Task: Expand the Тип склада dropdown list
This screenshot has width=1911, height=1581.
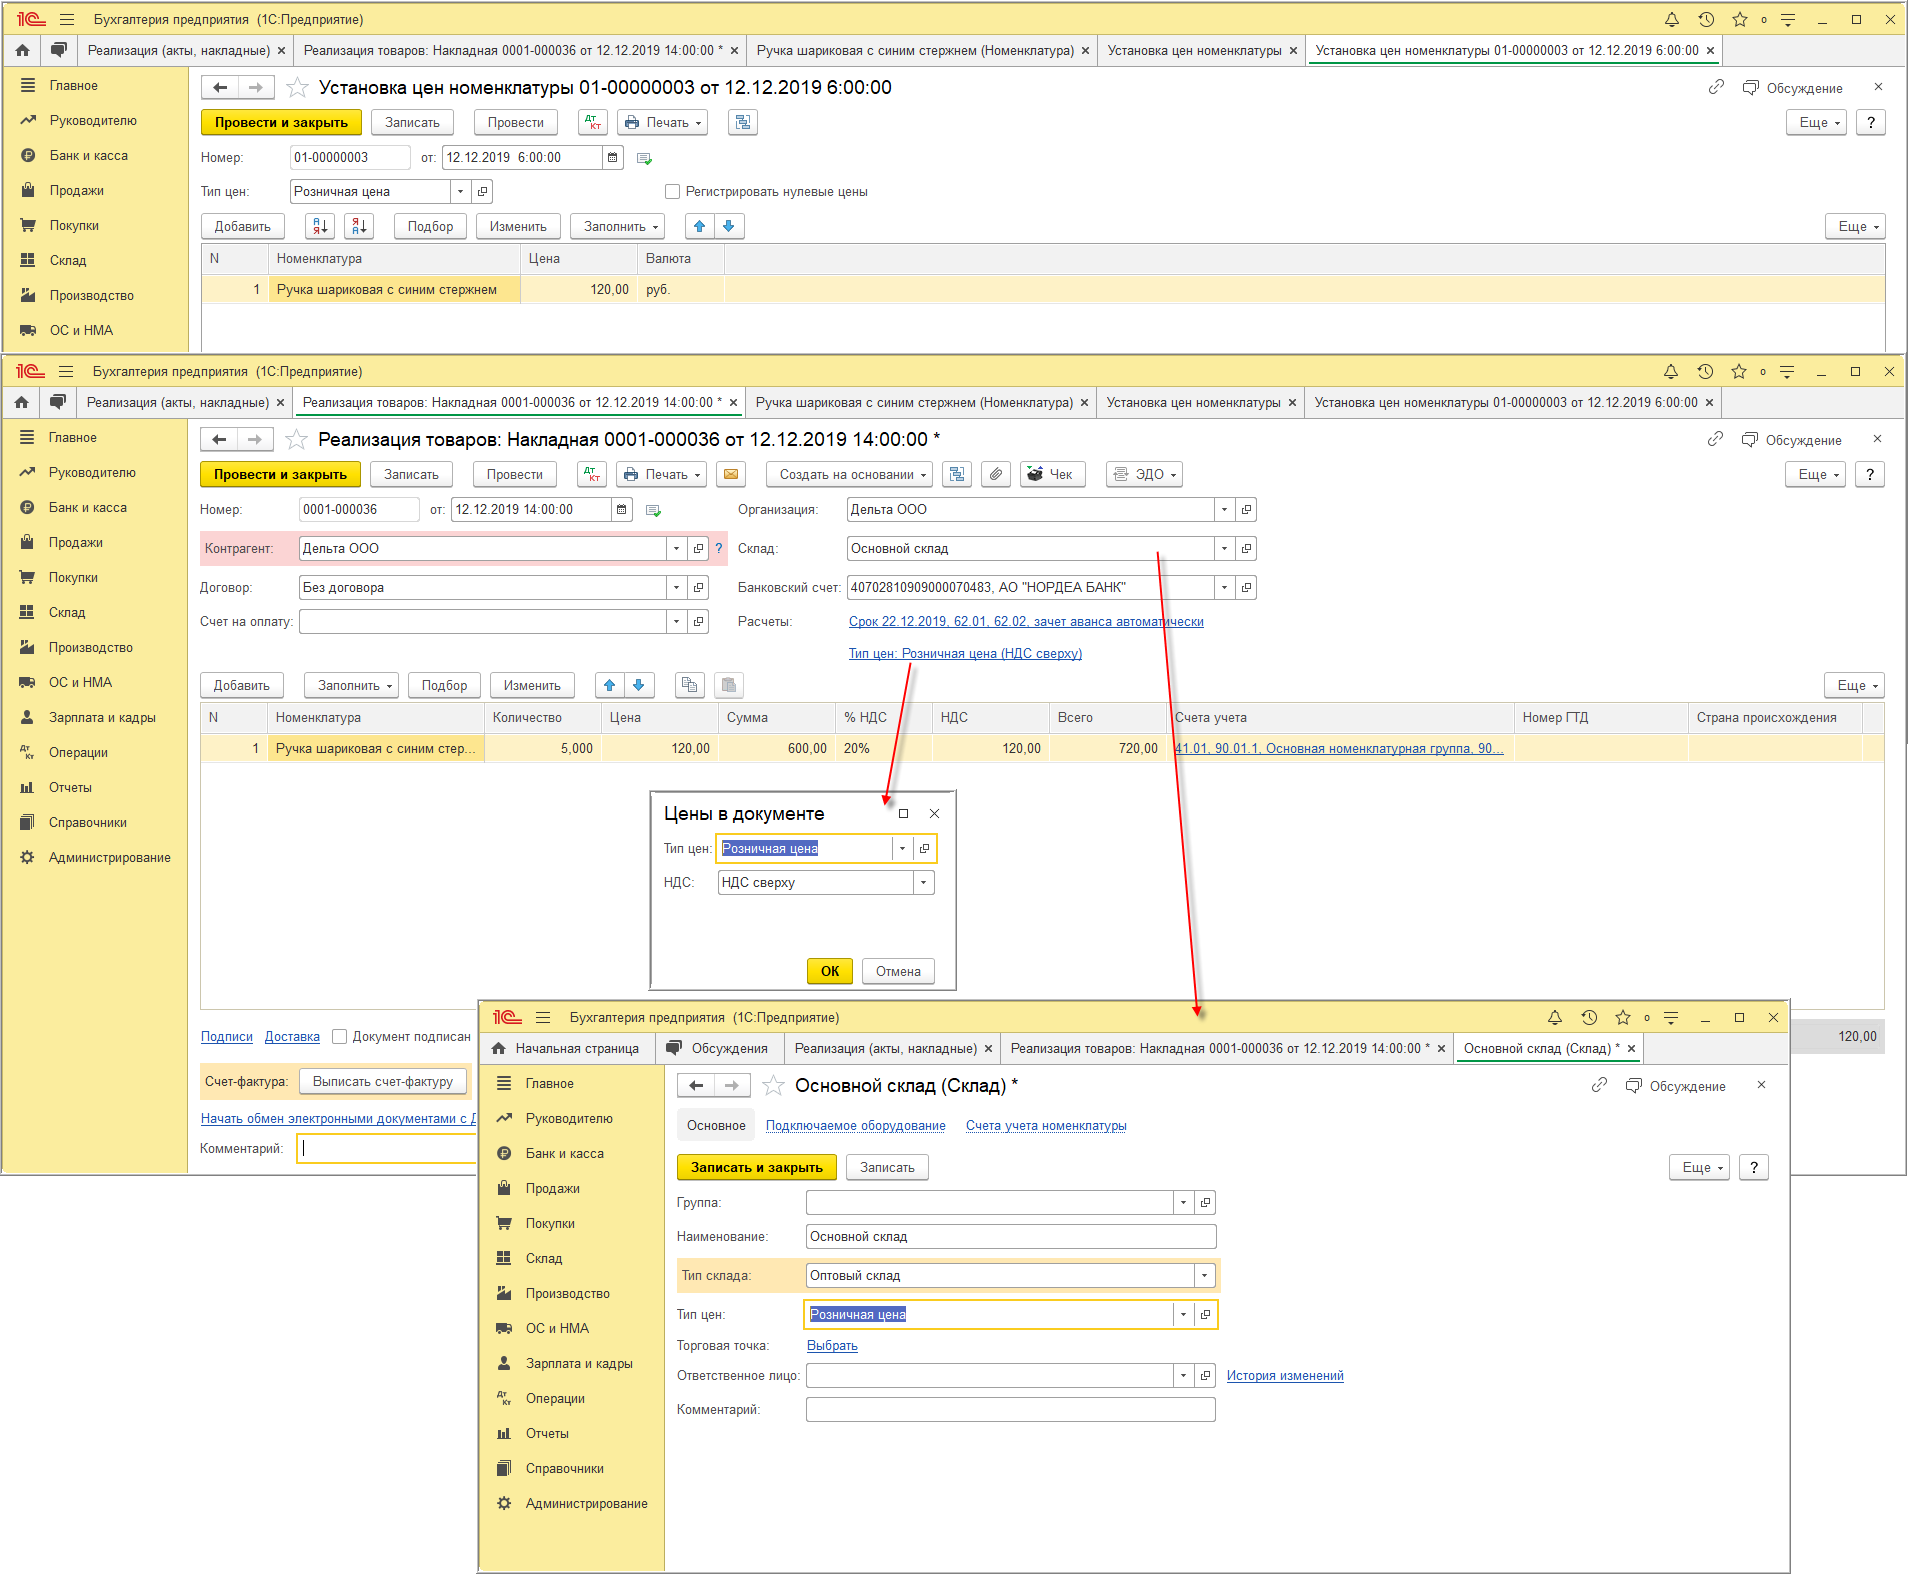Action: click(1204, 1276)
